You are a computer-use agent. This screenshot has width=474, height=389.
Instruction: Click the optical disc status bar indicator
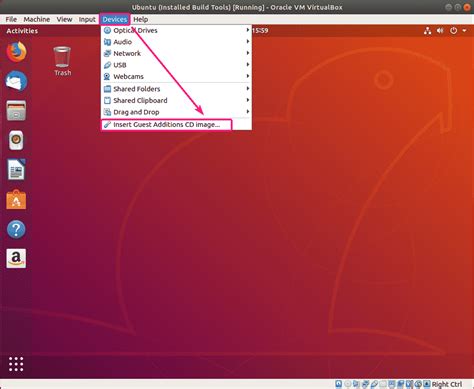tap(348, 384)
